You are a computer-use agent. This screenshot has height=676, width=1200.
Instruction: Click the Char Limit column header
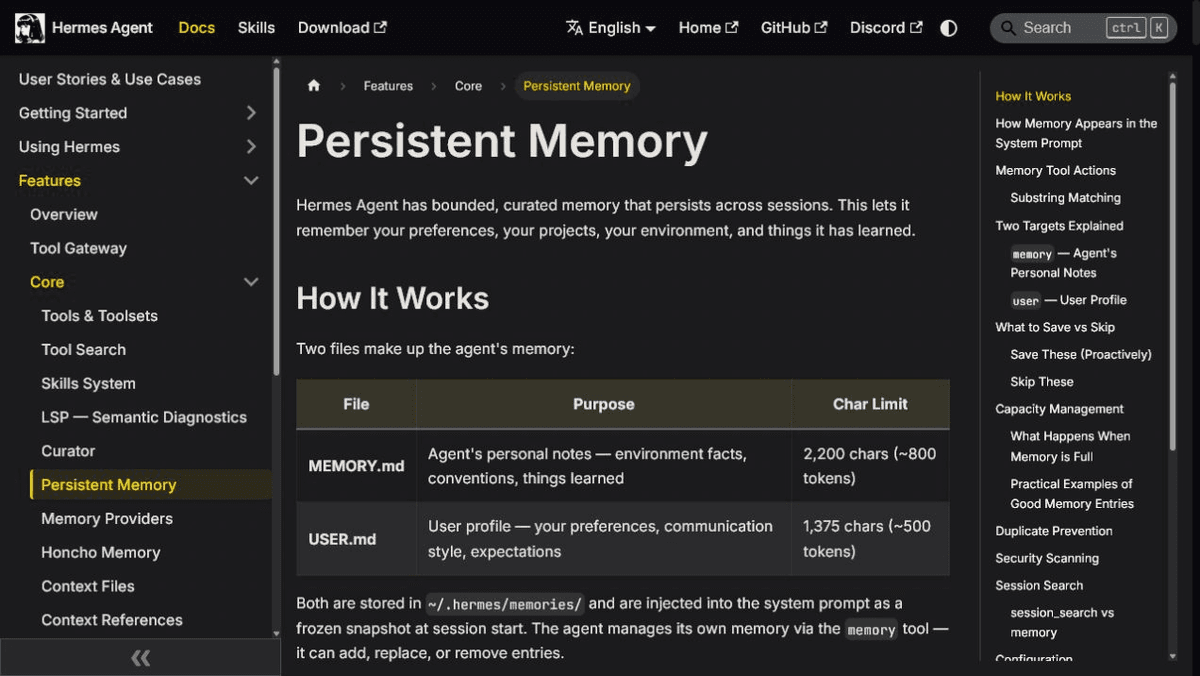coord(870,404)
